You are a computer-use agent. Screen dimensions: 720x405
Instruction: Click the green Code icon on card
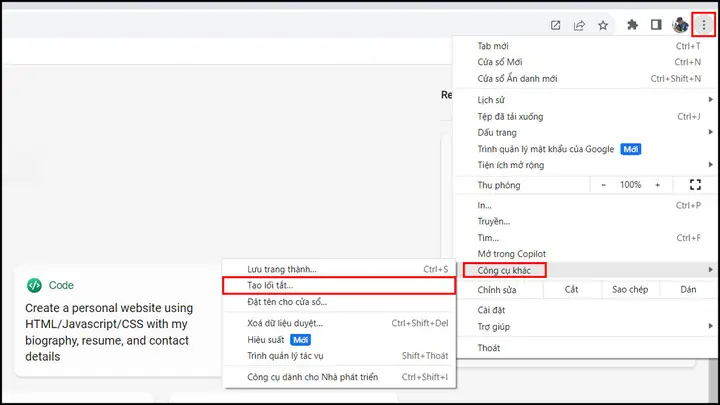34,285
